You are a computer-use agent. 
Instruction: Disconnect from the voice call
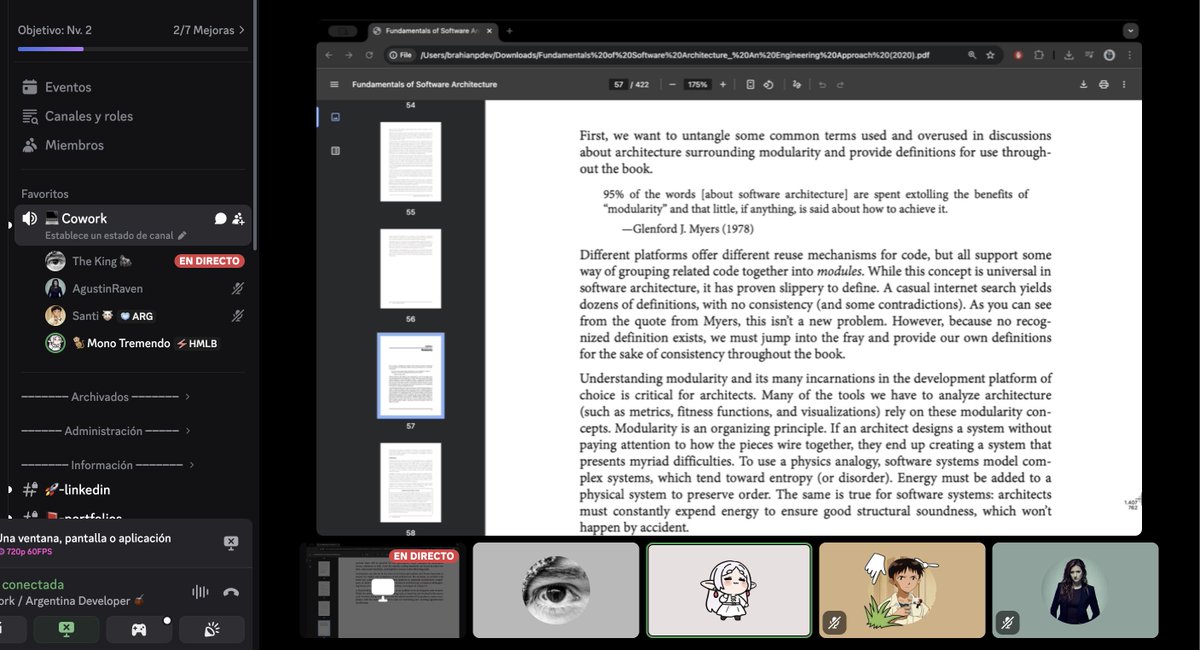(231, 592)
